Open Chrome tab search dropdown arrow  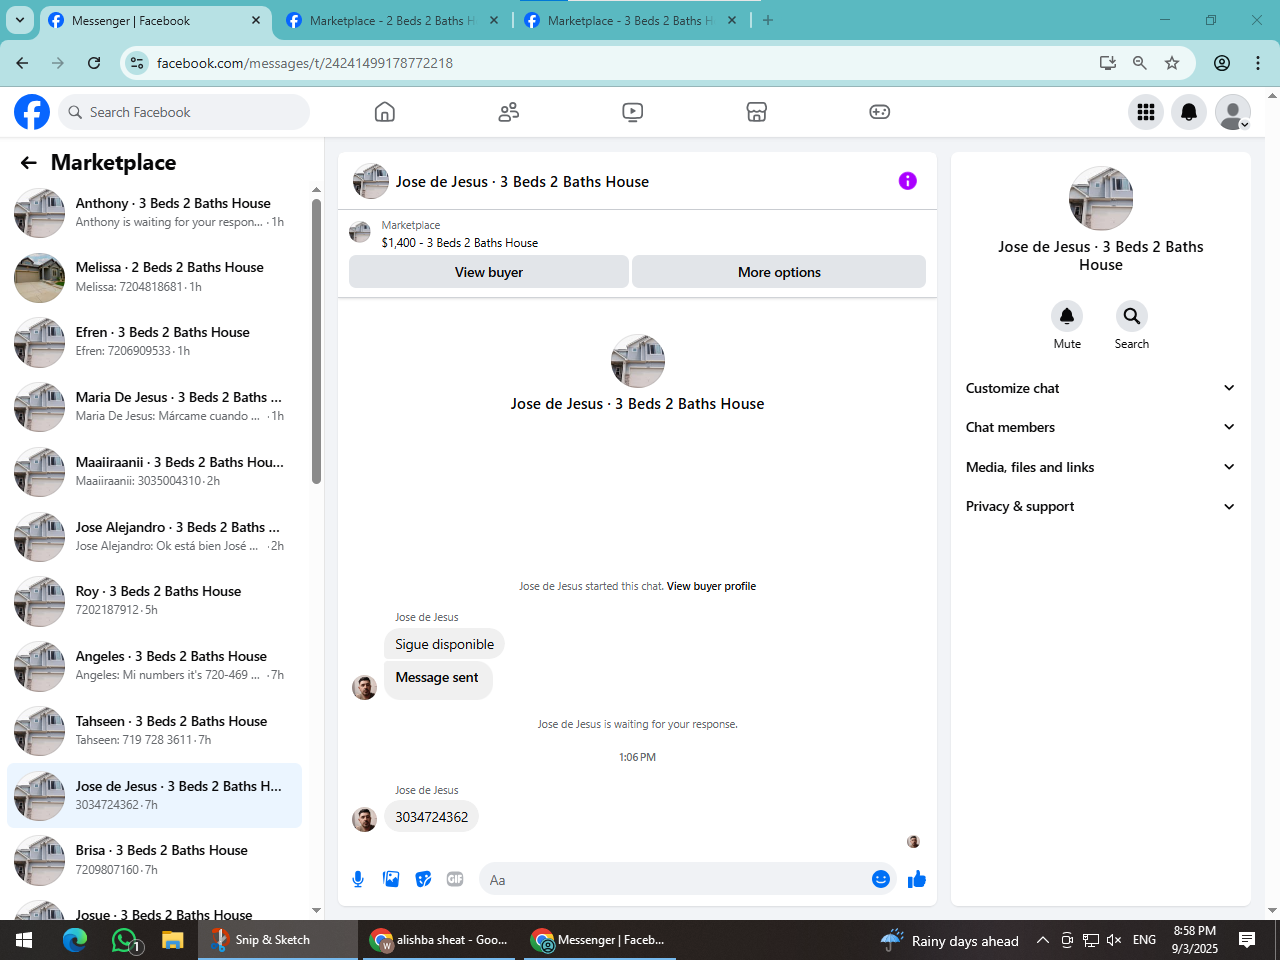[x=20, y=20]
